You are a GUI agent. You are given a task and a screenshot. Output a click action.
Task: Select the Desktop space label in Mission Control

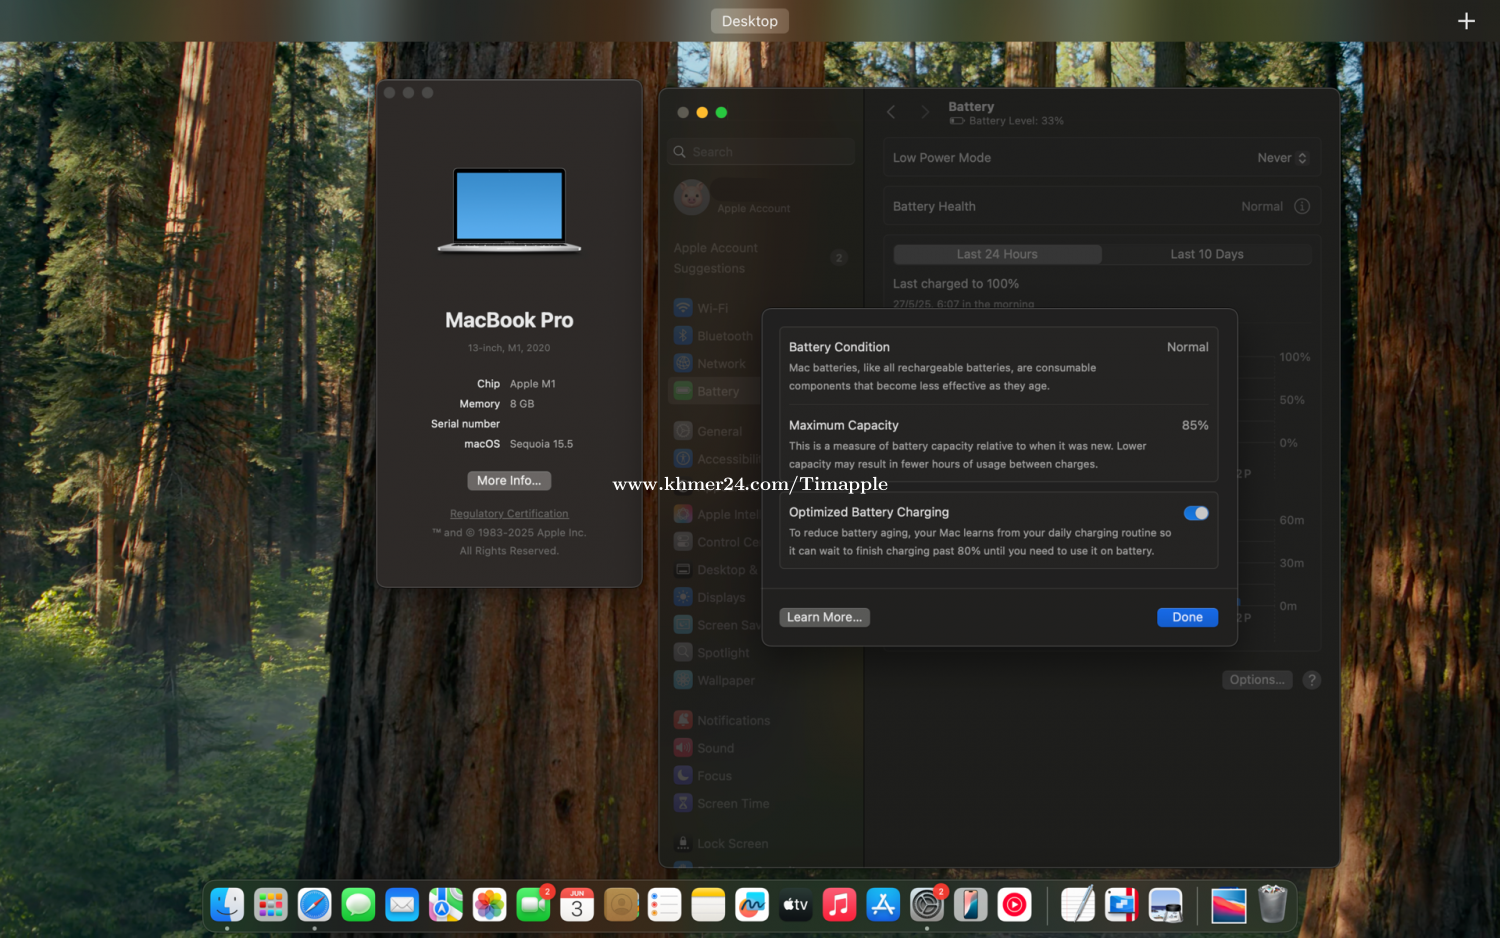(750, 21)
